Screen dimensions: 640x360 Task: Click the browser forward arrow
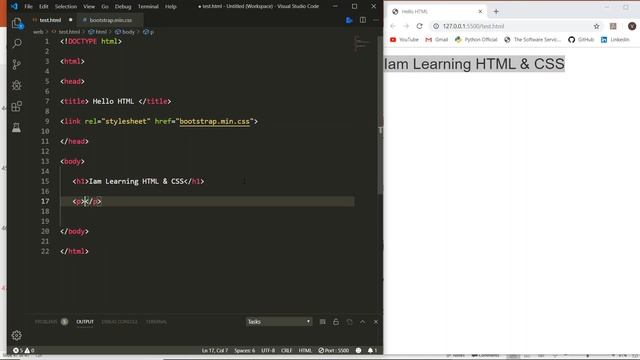click(x=406, y=26)
